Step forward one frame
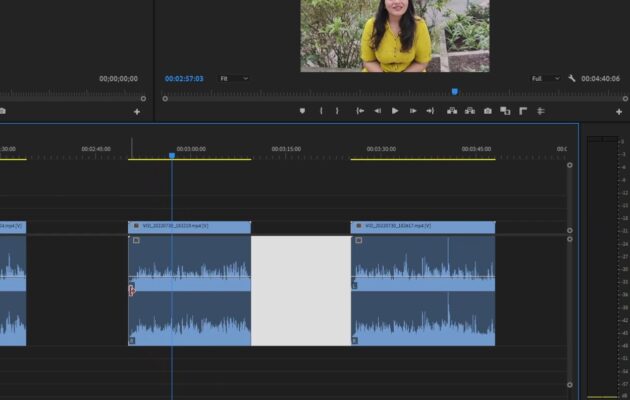630x400 pixels. click(412, 111)
